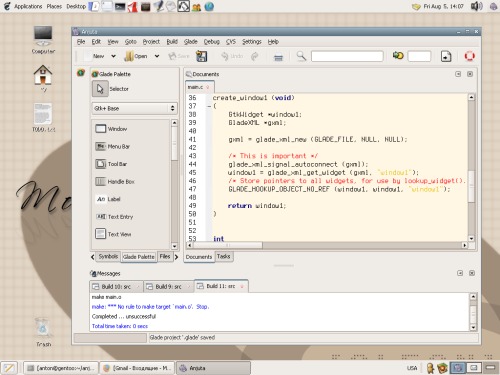The image size is (500, 375).
Task: Expand the Open button dropdown arrow
Action: [157, 56]
